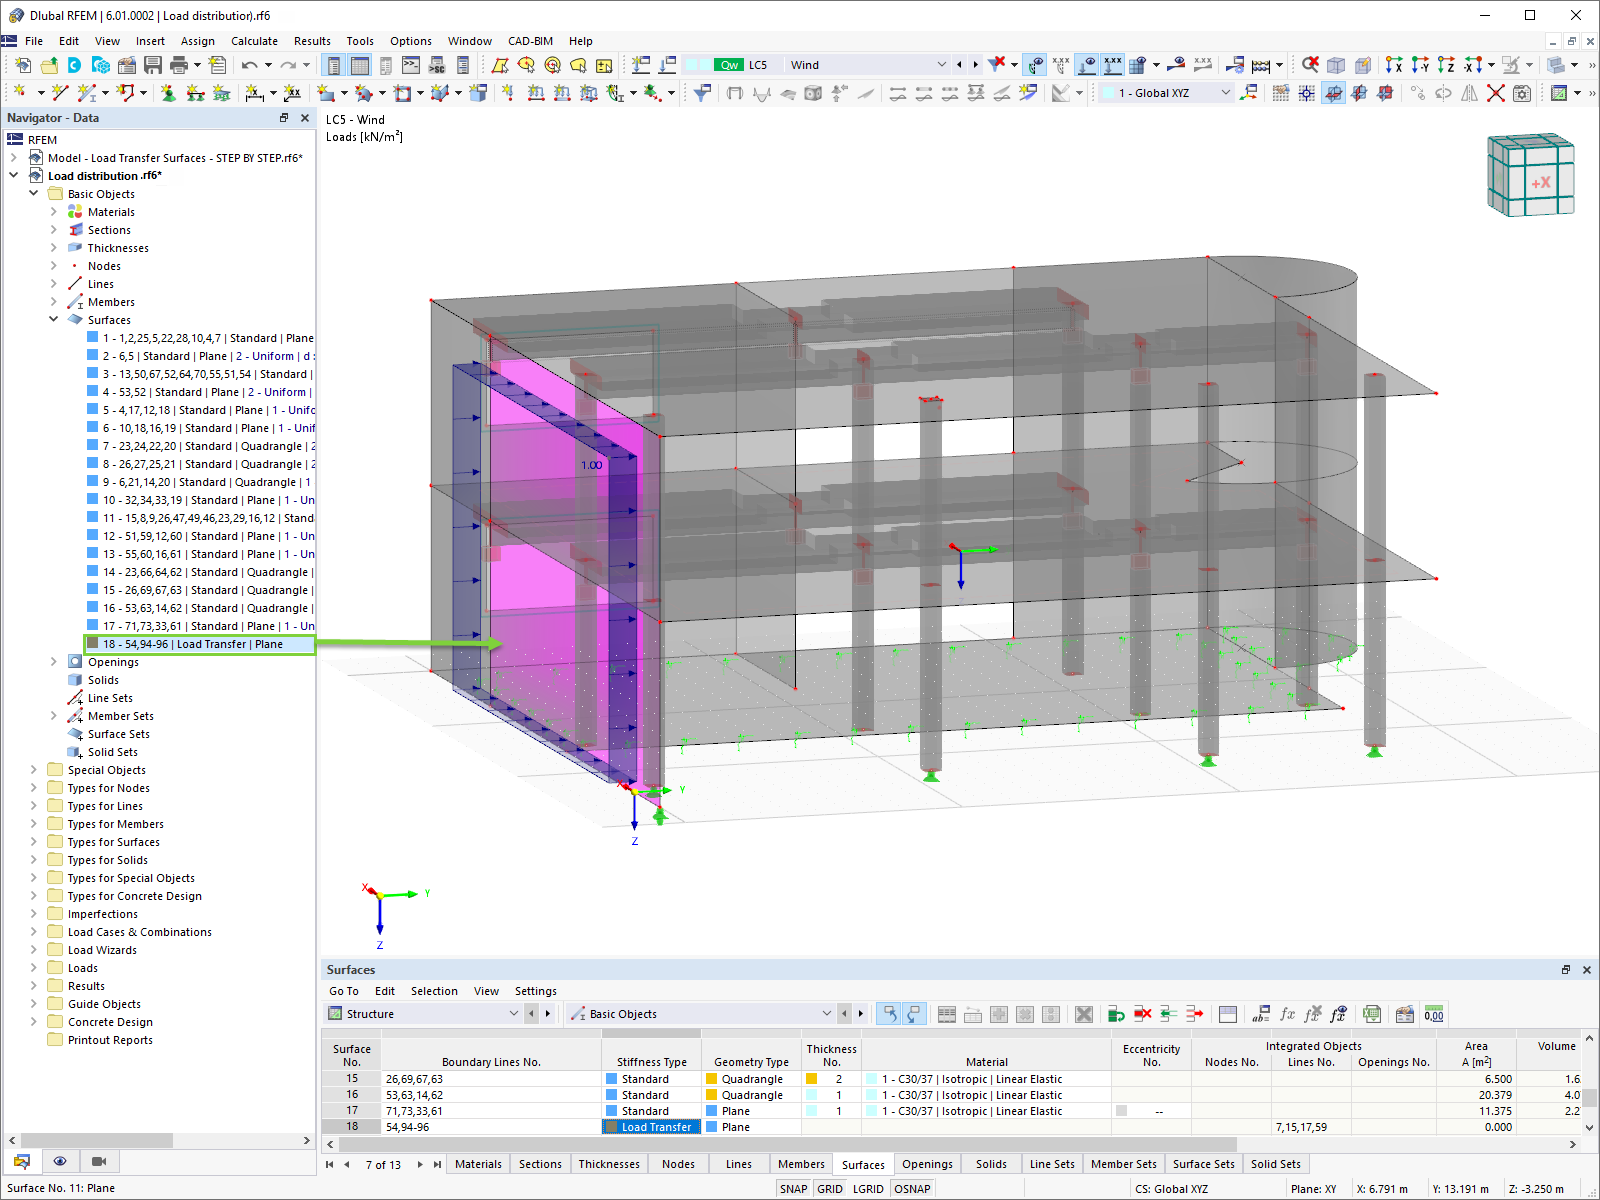Click Load Transfer swatch in row 18
Image resolution: width=1600 pixels, height=1200 pixels.
point(611,1127)
